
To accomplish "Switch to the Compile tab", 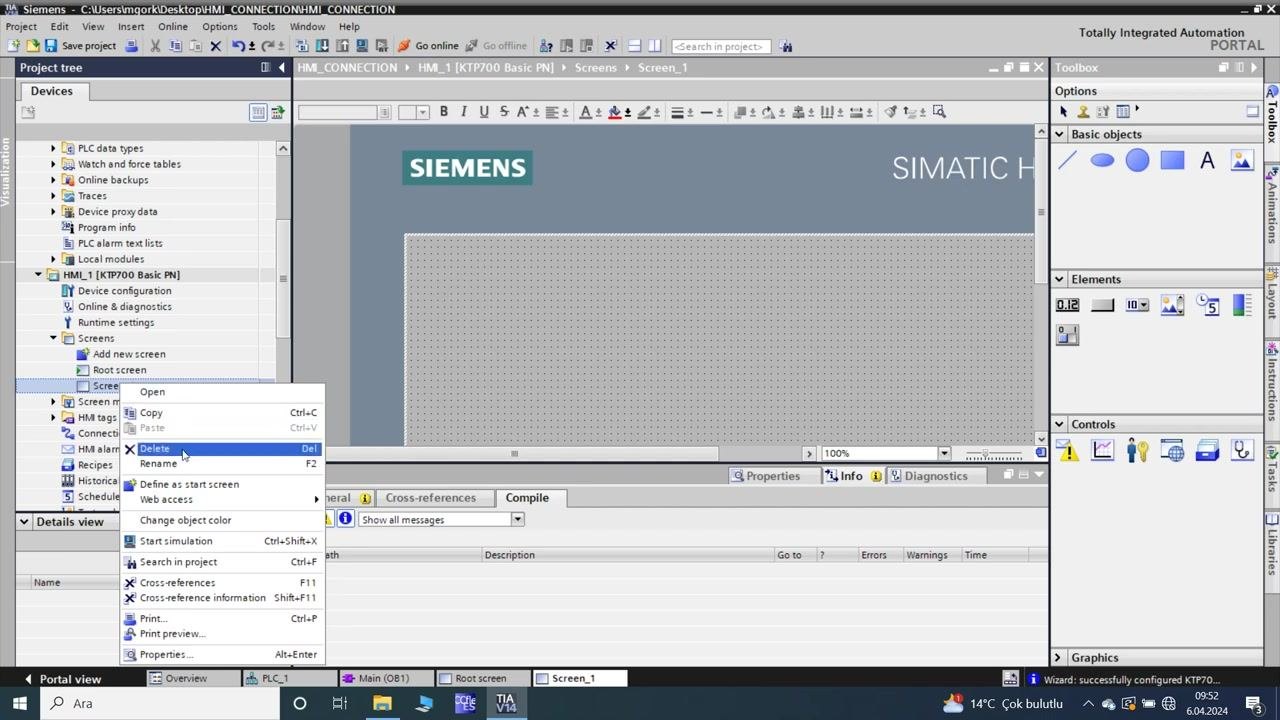I will [x=527, y=498].
